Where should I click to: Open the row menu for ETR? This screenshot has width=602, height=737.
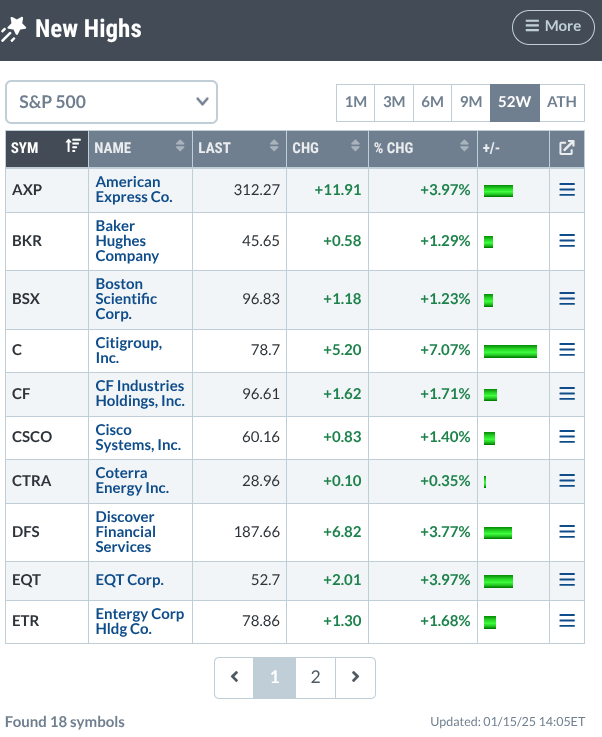567,621
